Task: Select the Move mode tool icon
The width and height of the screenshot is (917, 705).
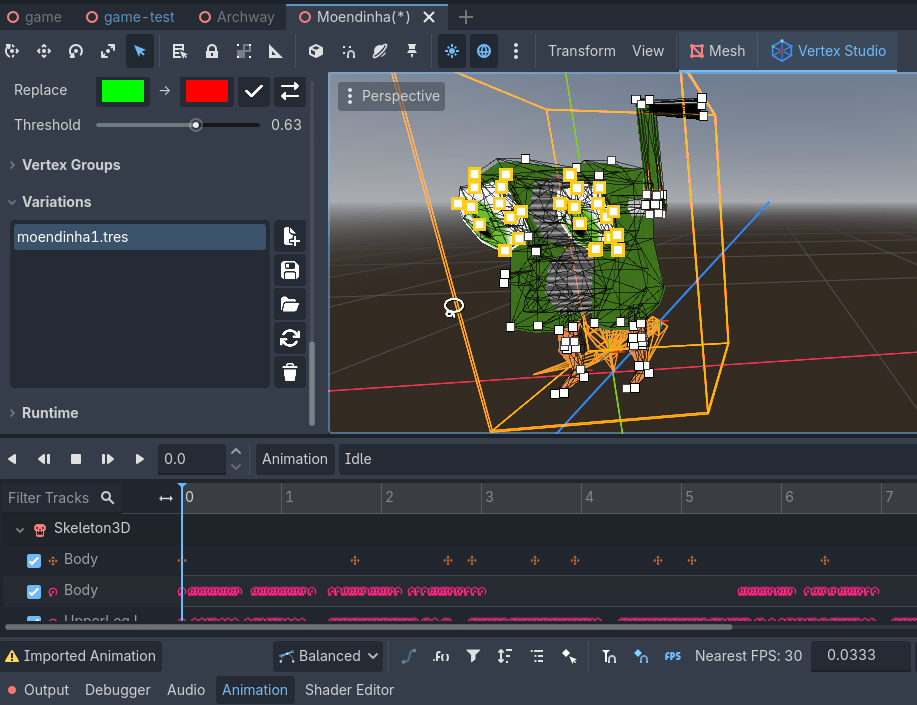Action: (44, 51)
